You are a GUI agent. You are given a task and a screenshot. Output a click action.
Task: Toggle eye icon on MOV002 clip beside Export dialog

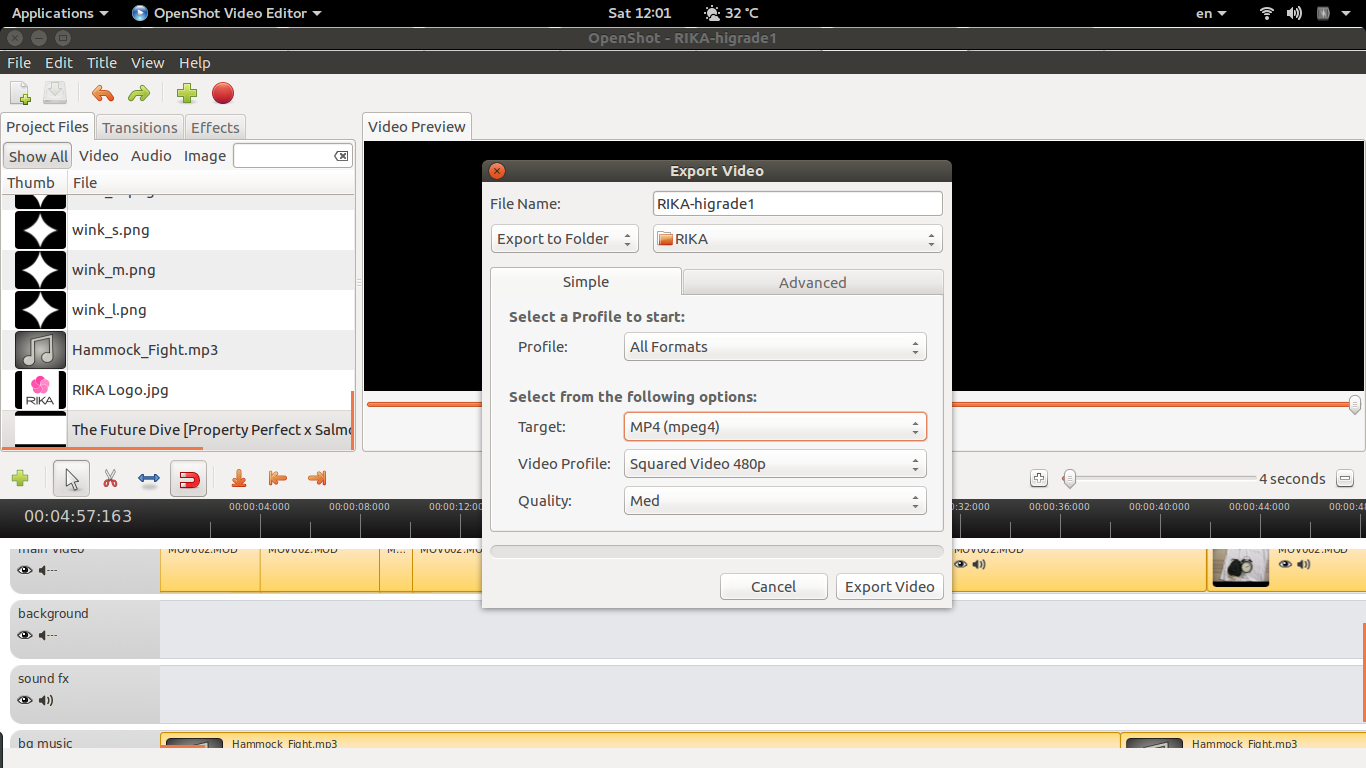coord(961,564)
